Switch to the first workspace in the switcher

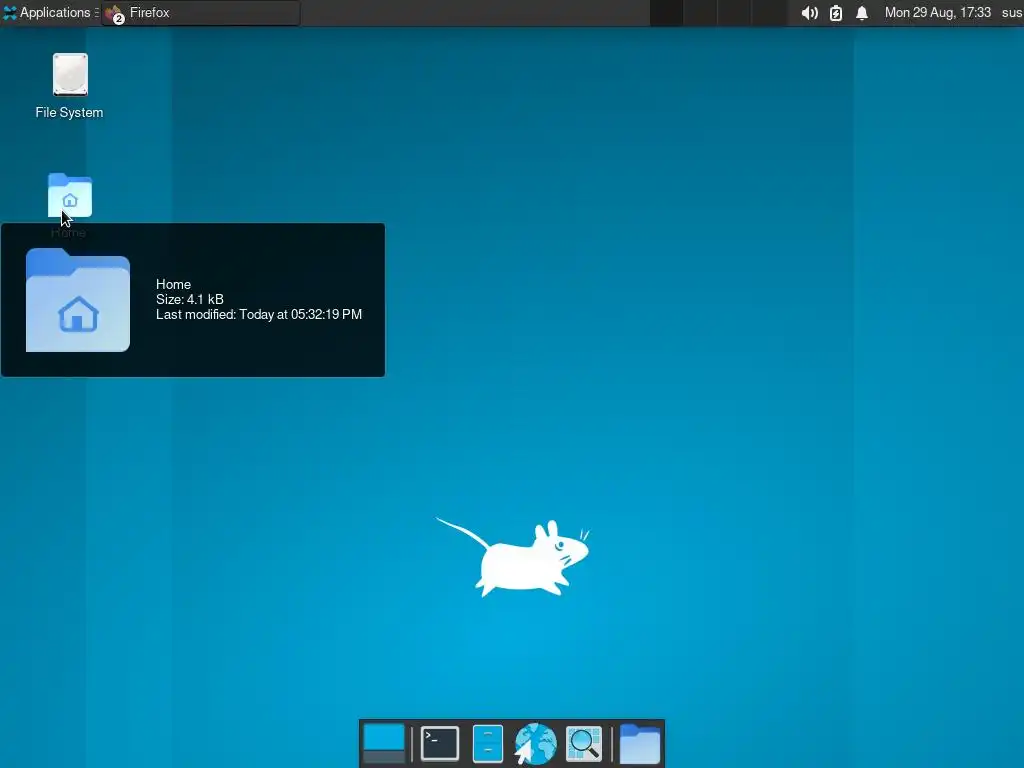[x=666, y=13]
